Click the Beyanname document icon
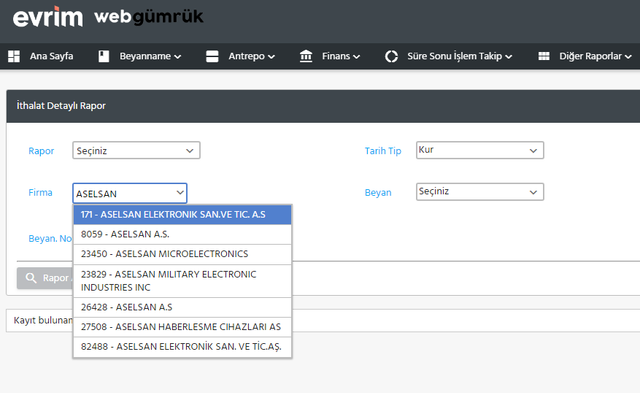Viewport: 640px width, 393px height. click(104, 56)
